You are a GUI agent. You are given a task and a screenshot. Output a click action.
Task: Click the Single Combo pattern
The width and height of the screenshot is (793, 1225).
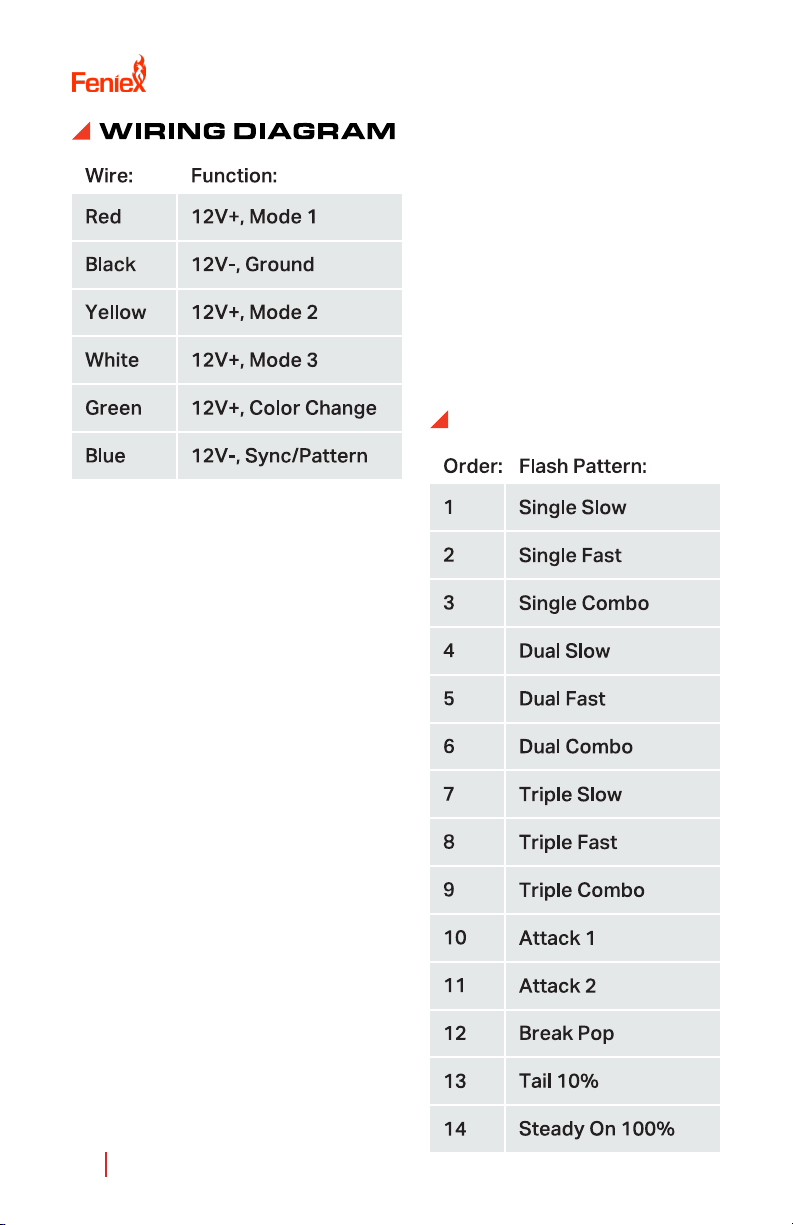pos(583,603)
